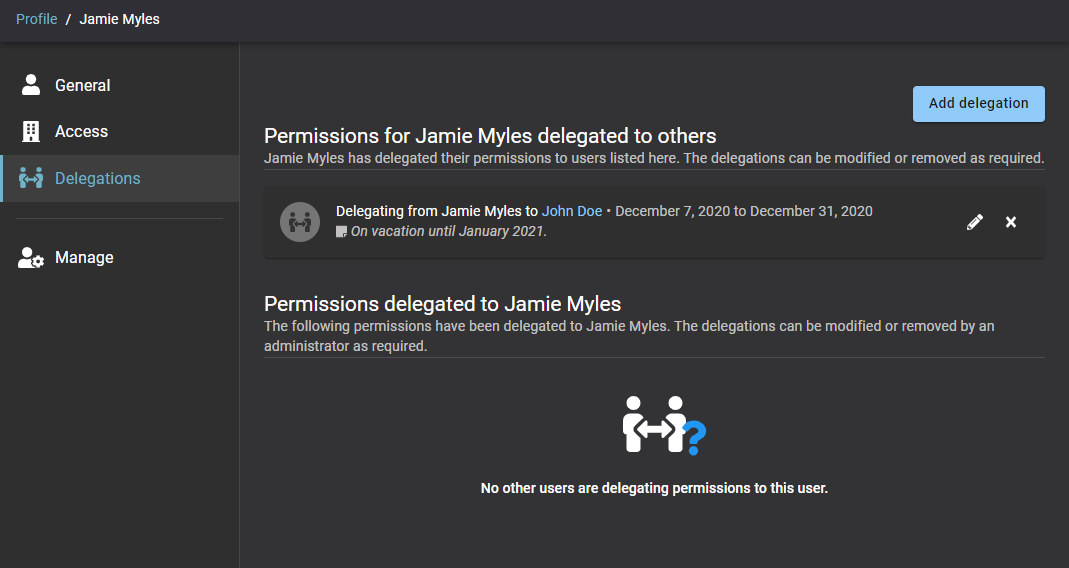Open the Manage menu label
Image resolution: width=1069 pixels, height=568 pixels.
point(84,258)
